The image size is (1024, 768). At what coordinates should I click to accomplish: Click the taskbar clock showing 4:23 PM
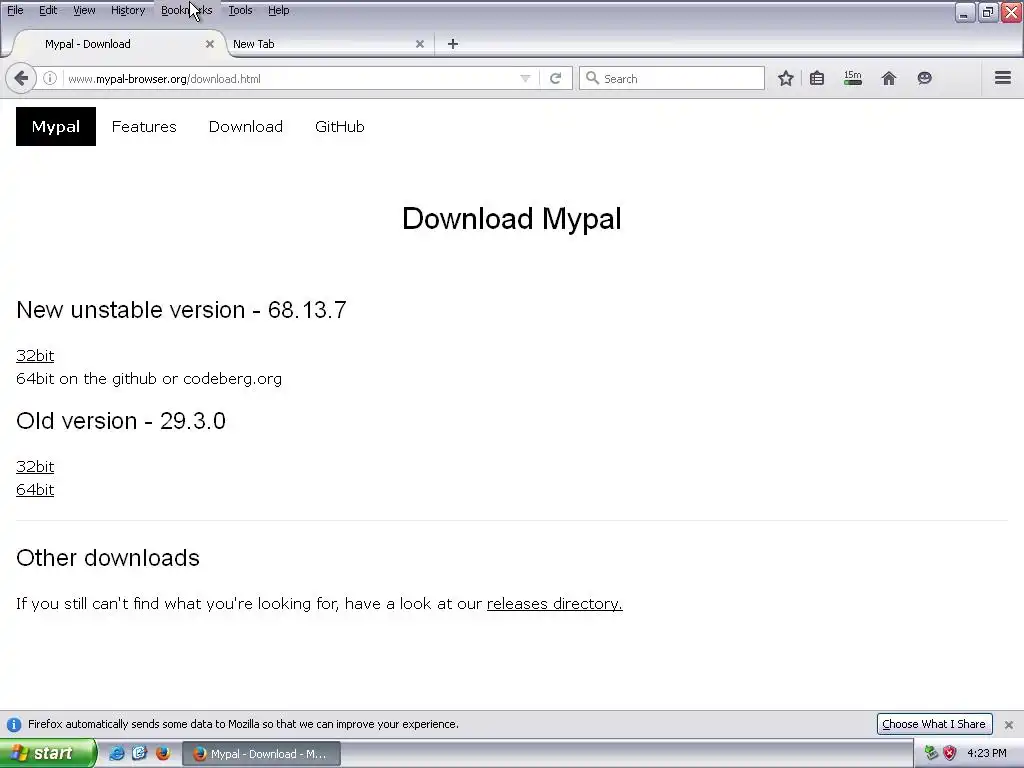point(987,753)
